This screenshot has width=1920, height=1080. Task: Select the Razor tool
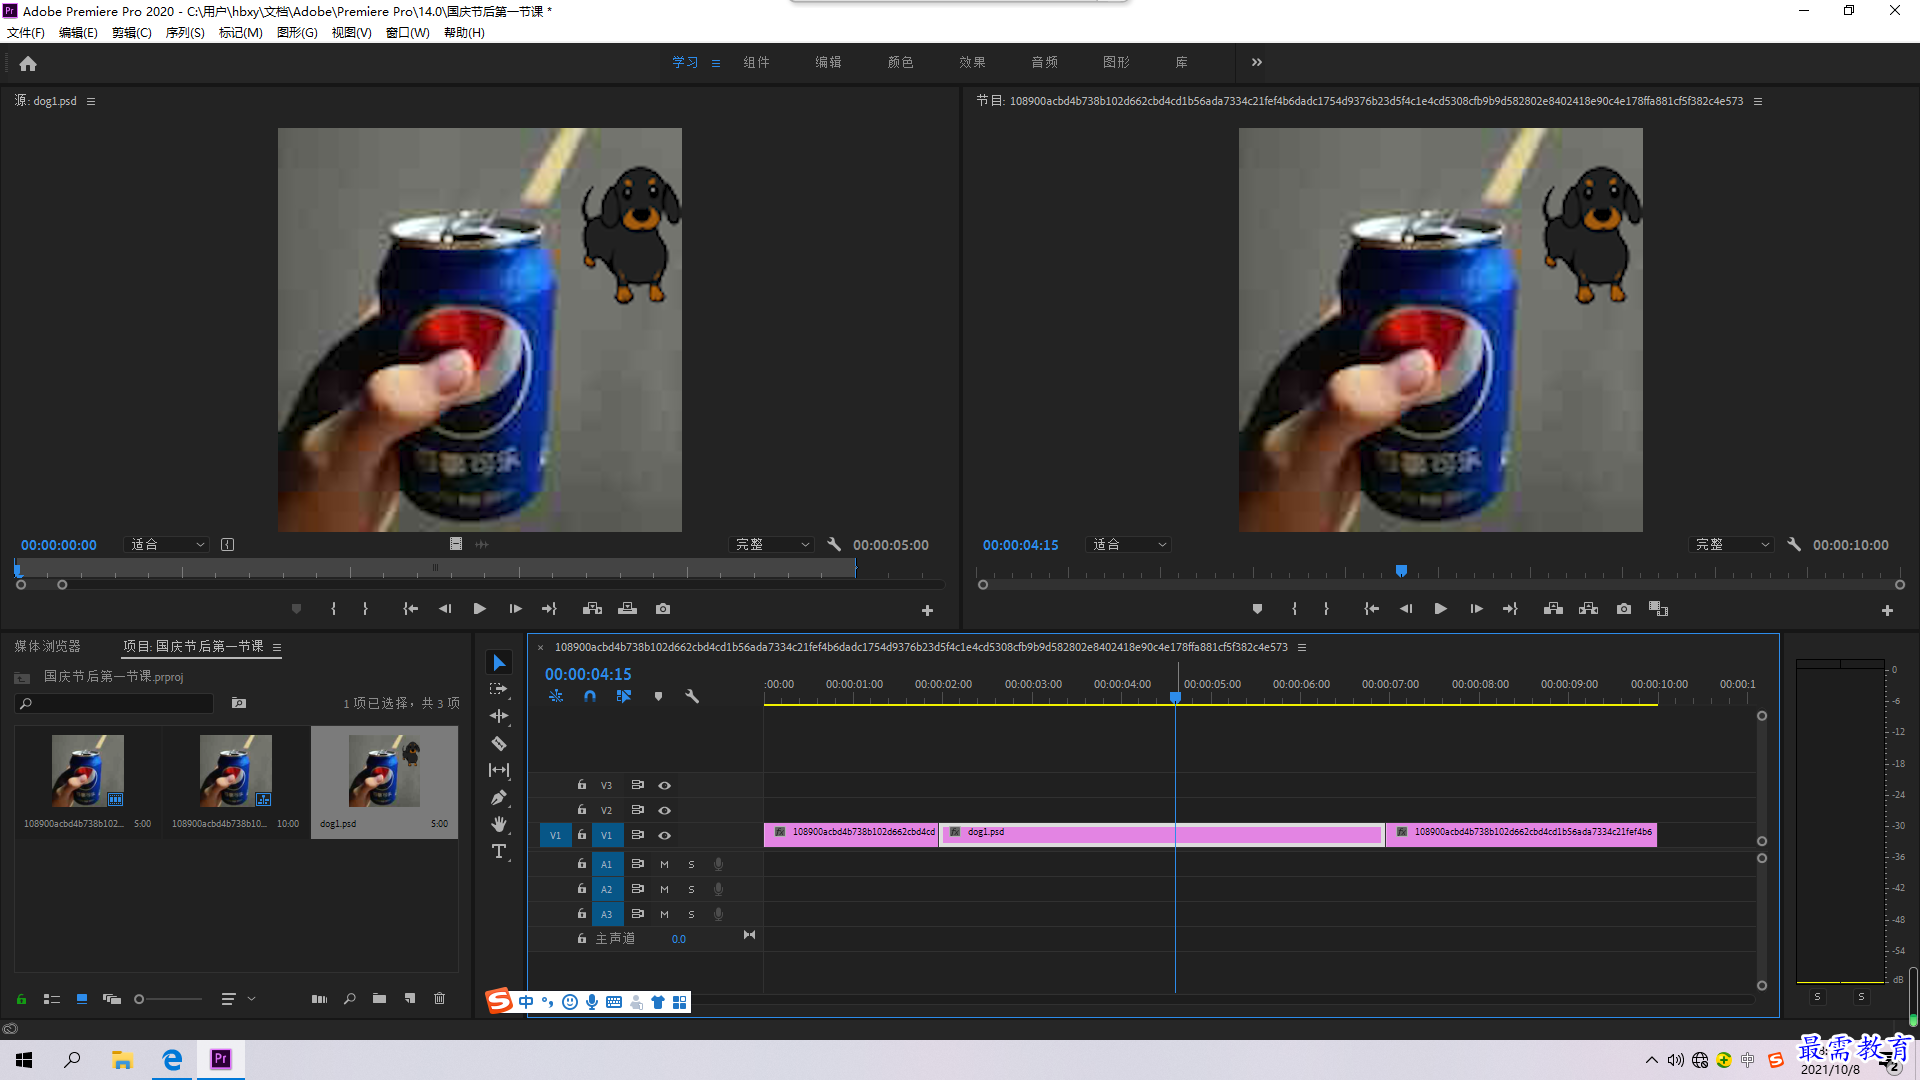pos(499,743)
